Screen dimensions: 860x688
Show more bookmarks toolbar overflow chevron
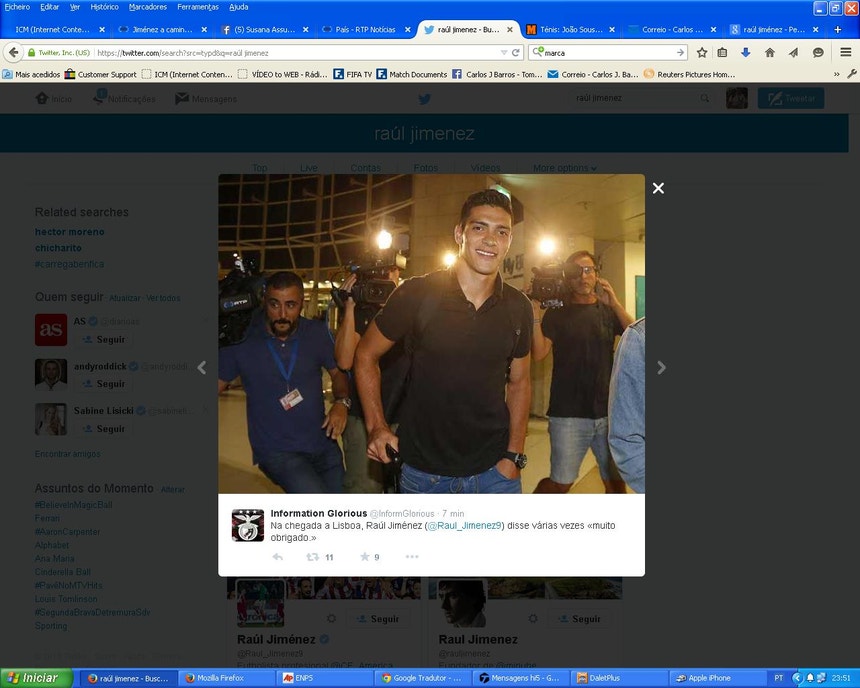click(x=837, y=74)
